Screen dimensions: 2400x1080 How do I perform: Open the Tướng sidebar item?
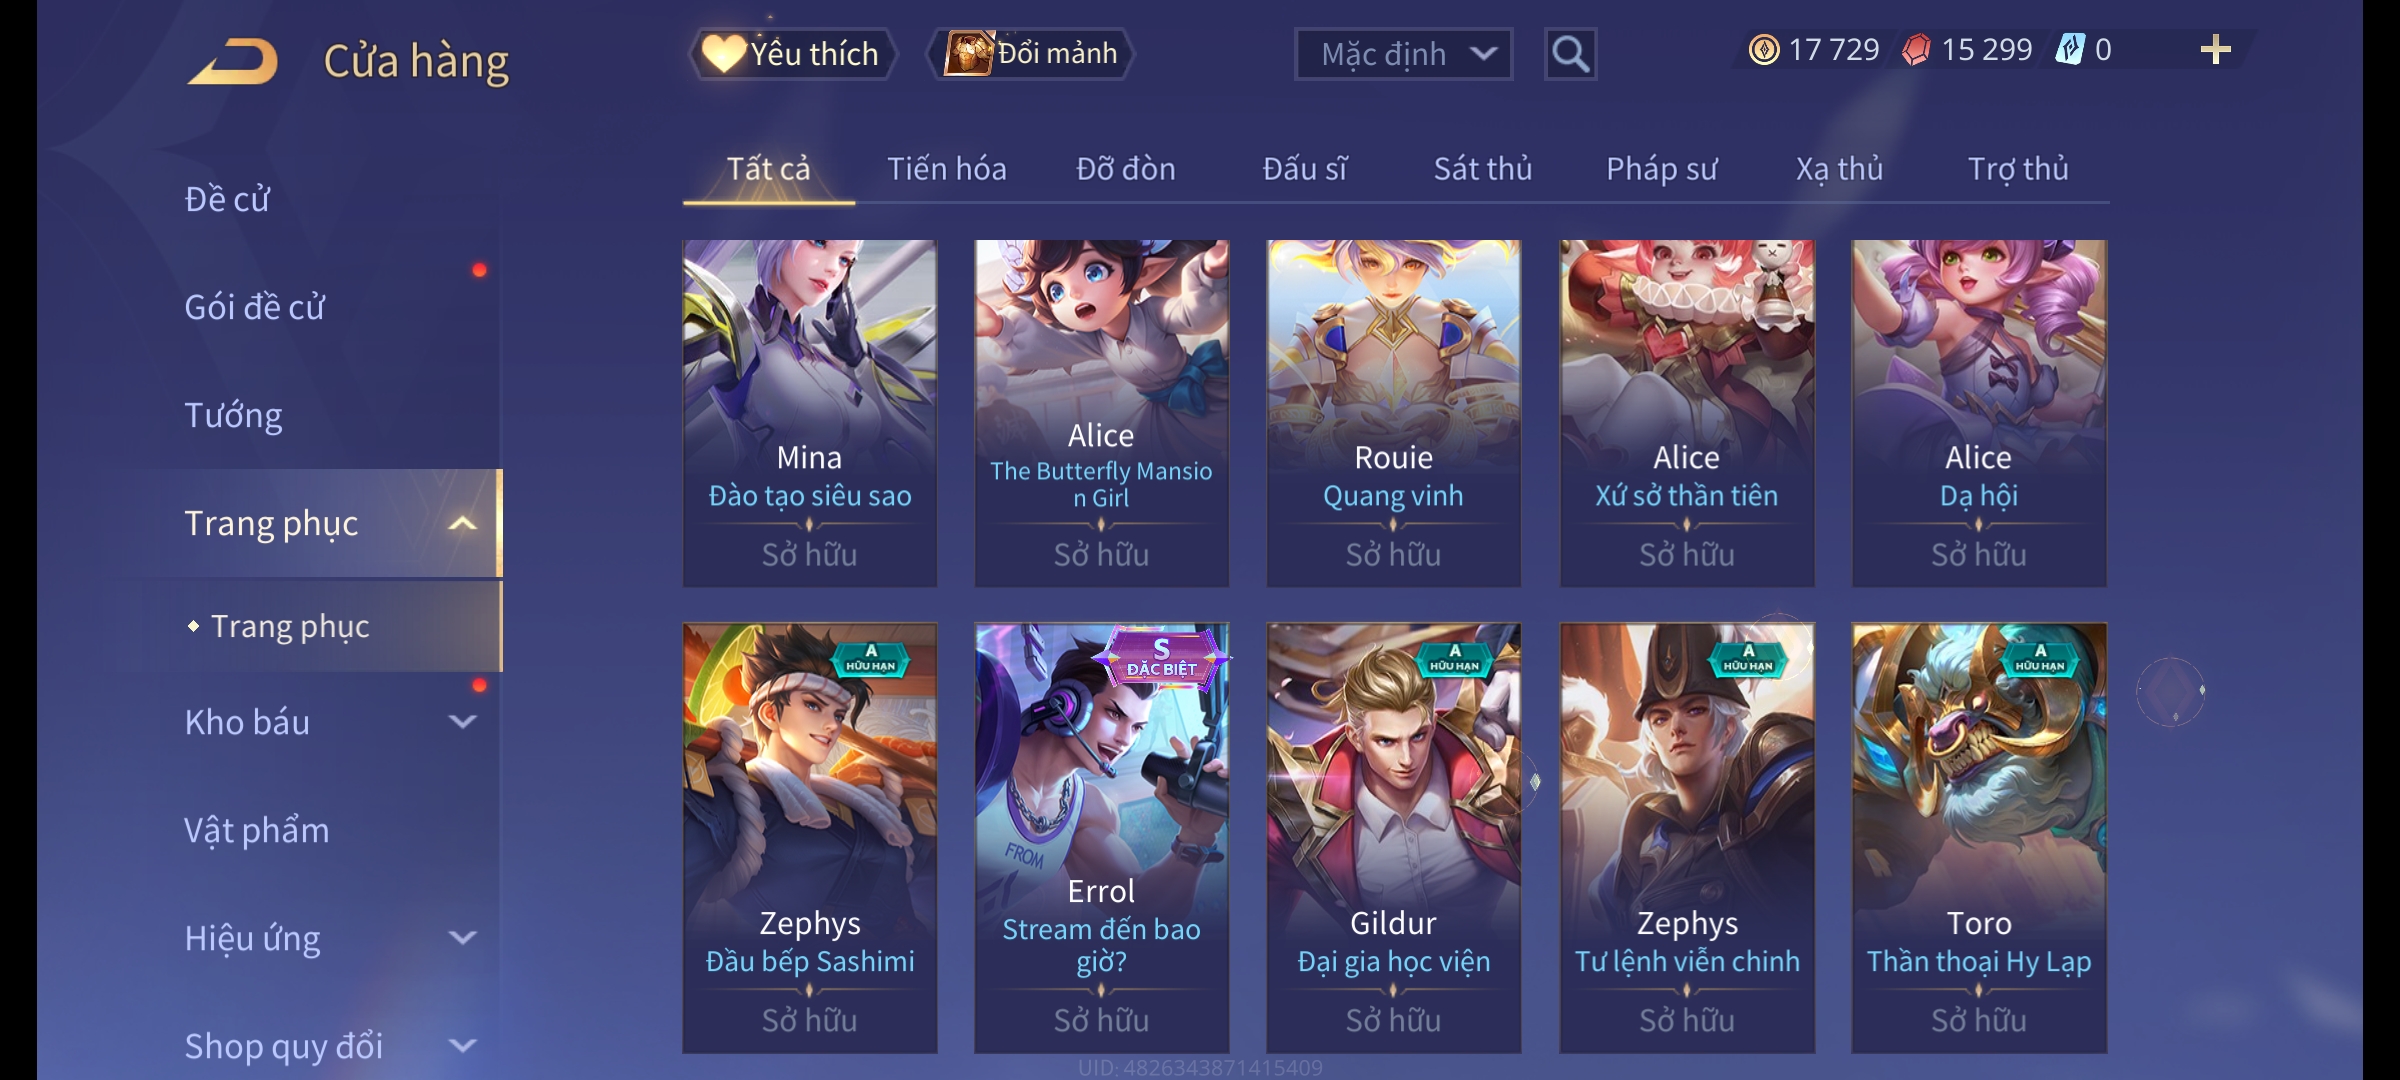pos(233,415)
